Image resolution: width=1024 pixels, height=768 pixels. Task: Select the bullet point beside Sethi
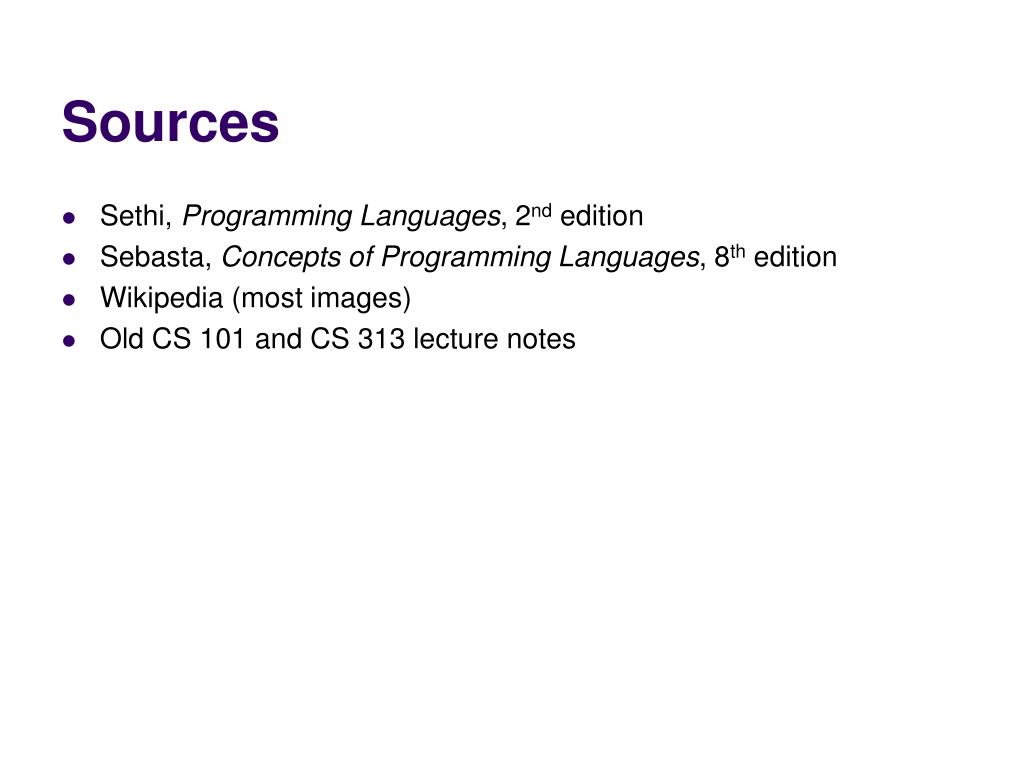tap(69, 218)
